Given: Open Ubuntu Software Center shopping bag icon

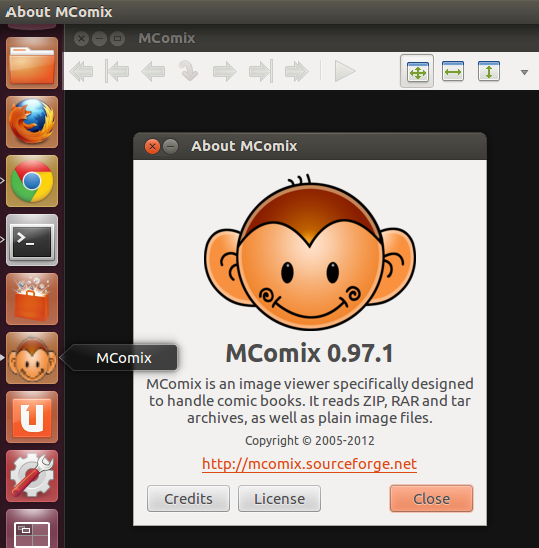Looking at the screenshot, I should [x=32, y=299].
